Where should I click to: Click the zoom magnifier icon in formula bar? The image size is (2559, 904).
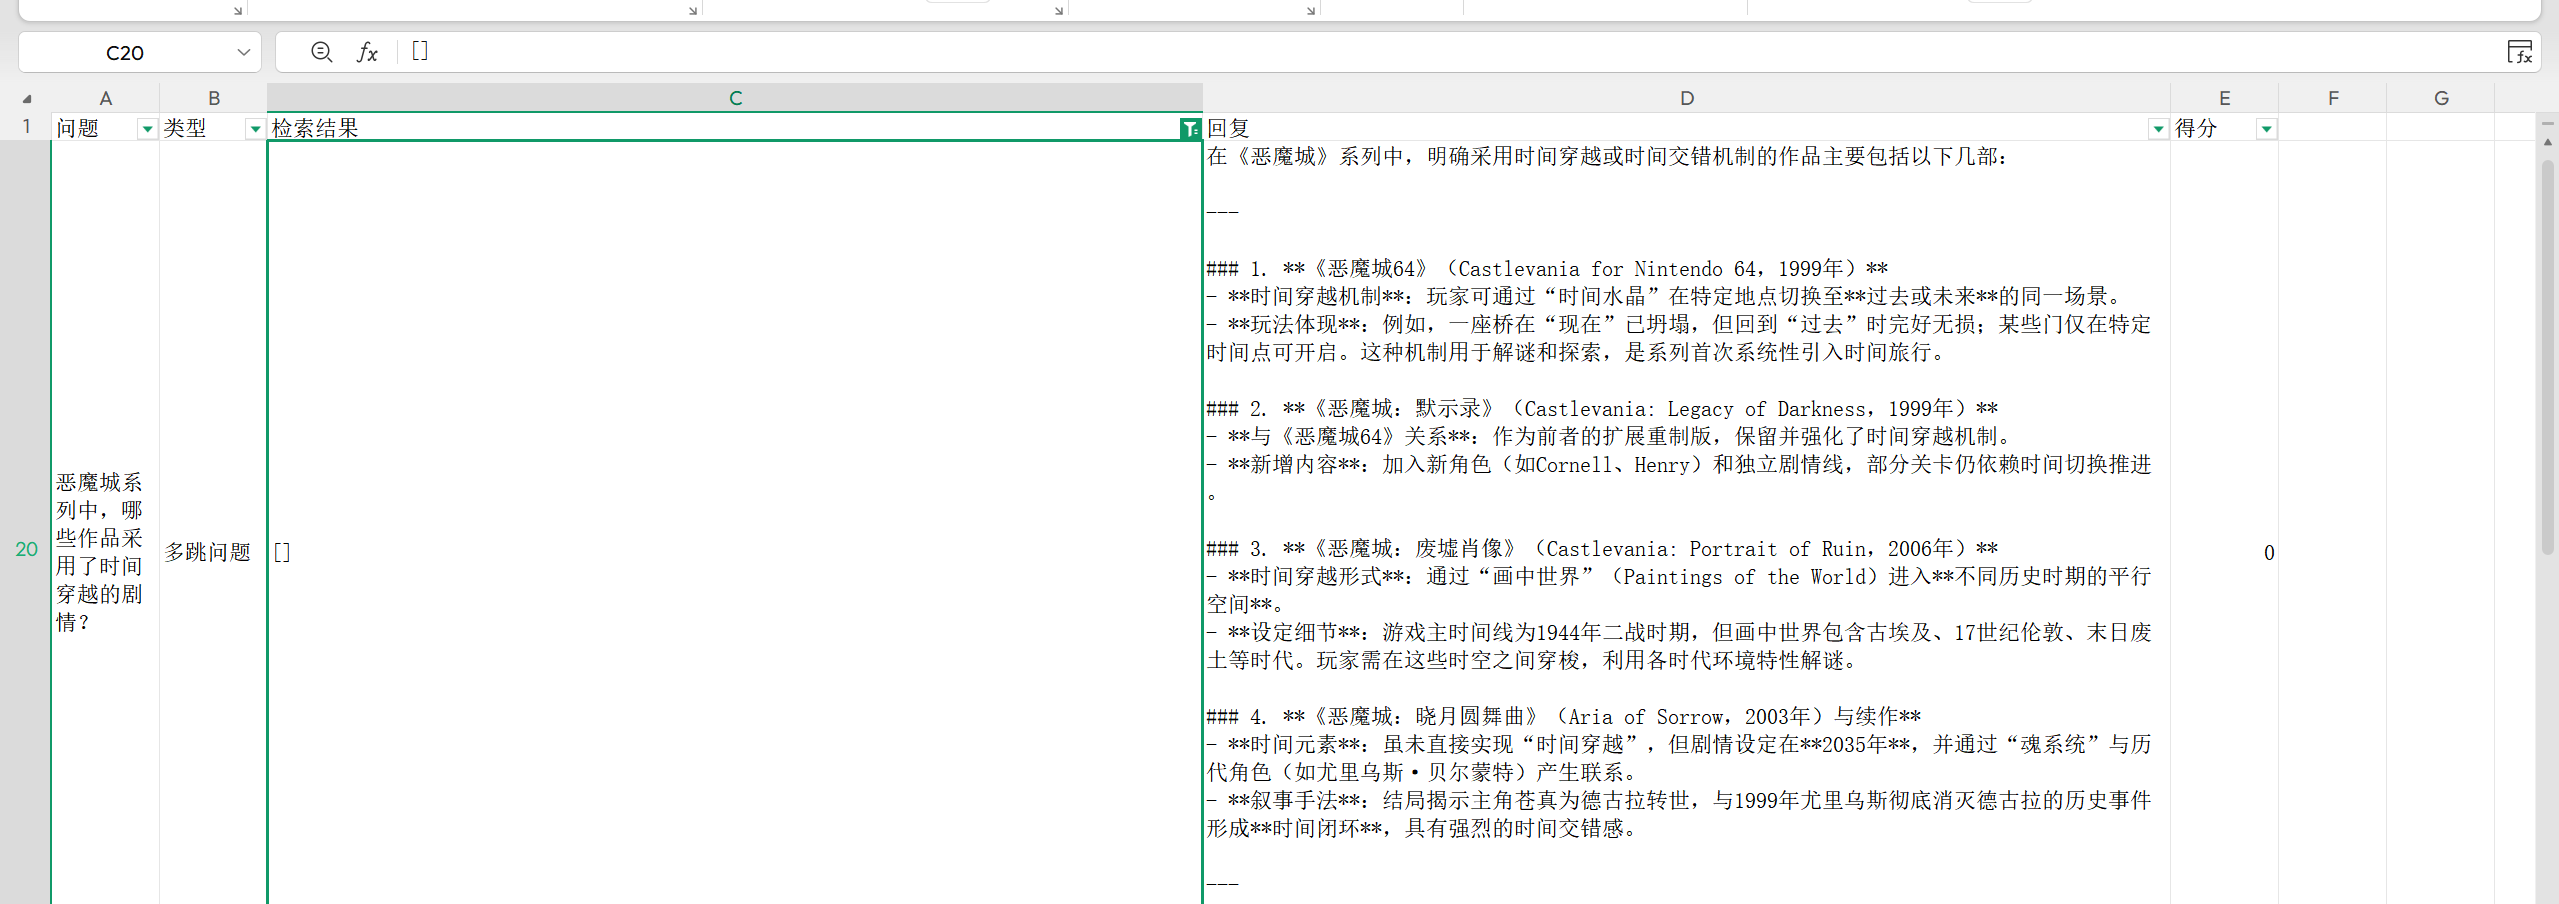point(321,52)
